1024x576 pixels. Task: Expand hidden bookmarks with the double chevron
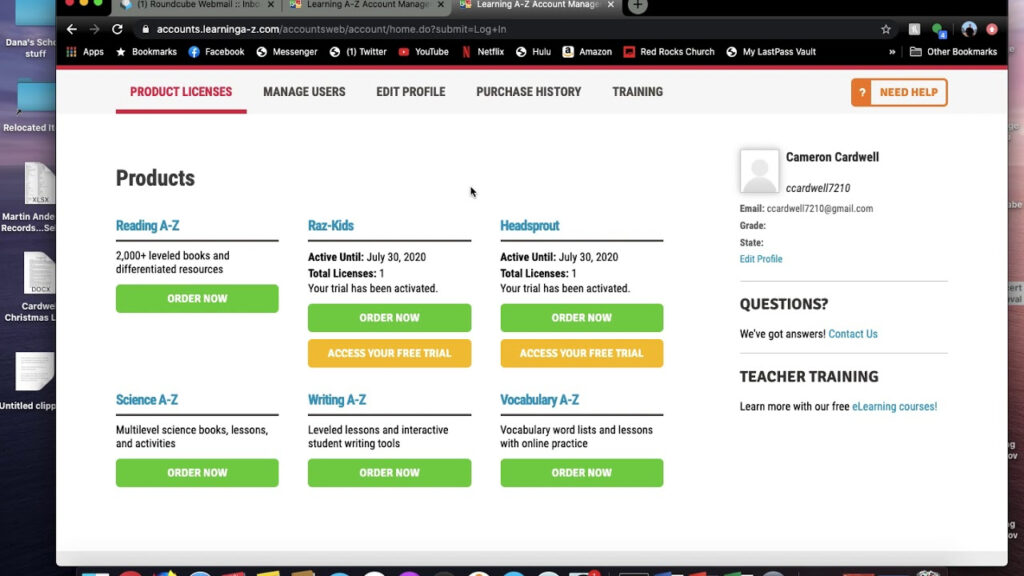pos(892,52)
